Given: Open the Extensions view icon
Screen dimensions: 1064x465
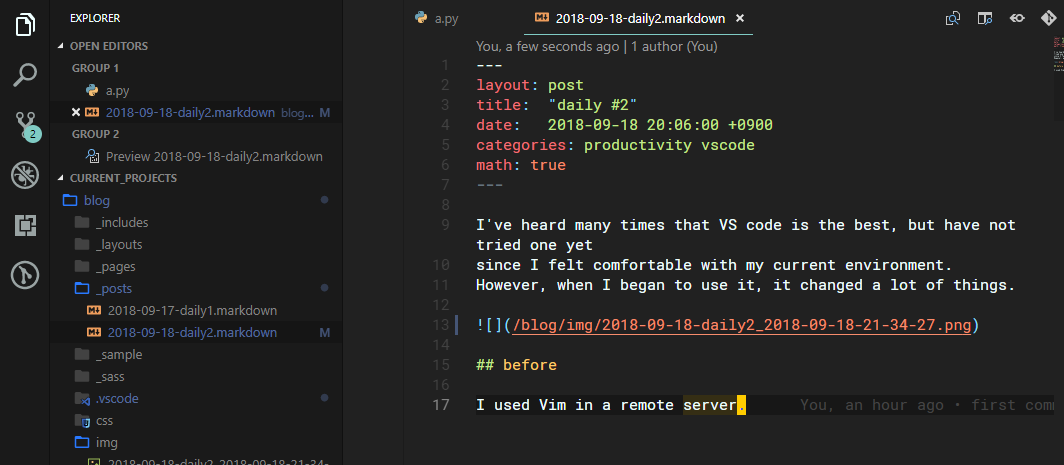Looking at the screenshot, I should 25,225.
